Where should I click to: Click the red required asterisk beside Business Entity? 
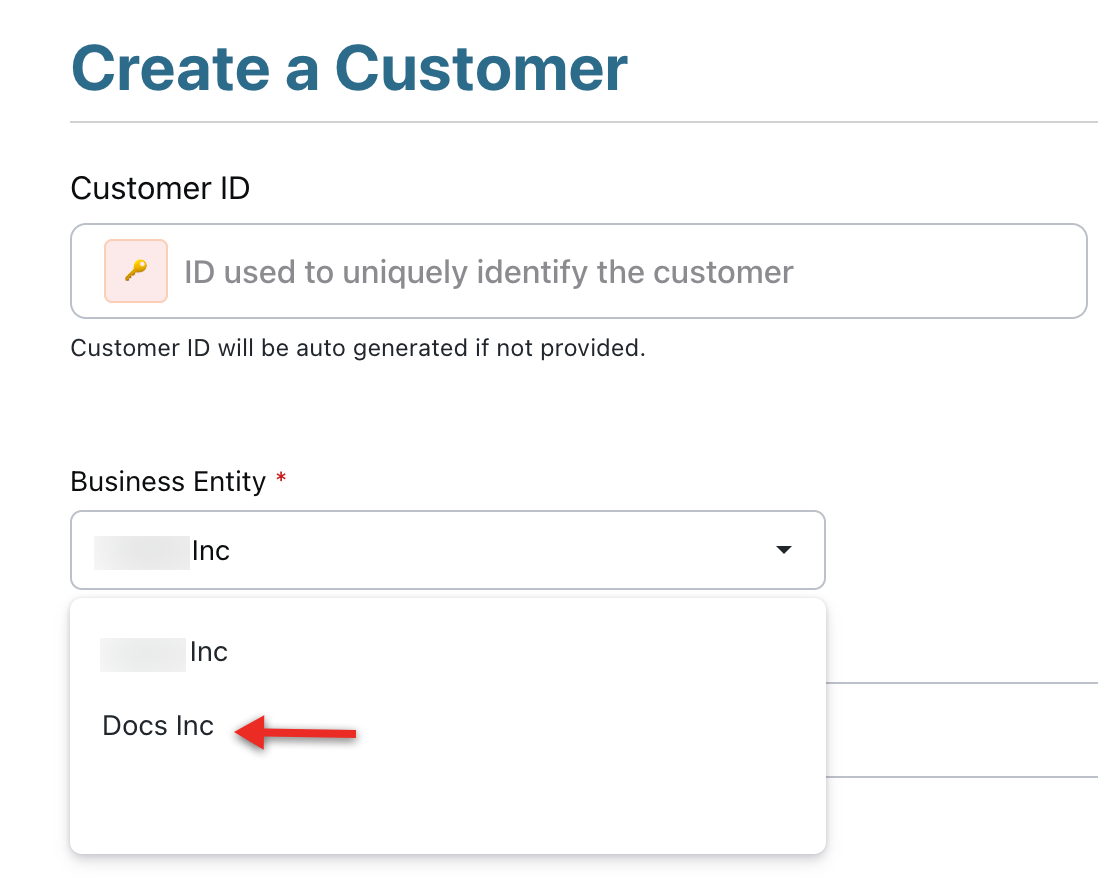(281, 480)
